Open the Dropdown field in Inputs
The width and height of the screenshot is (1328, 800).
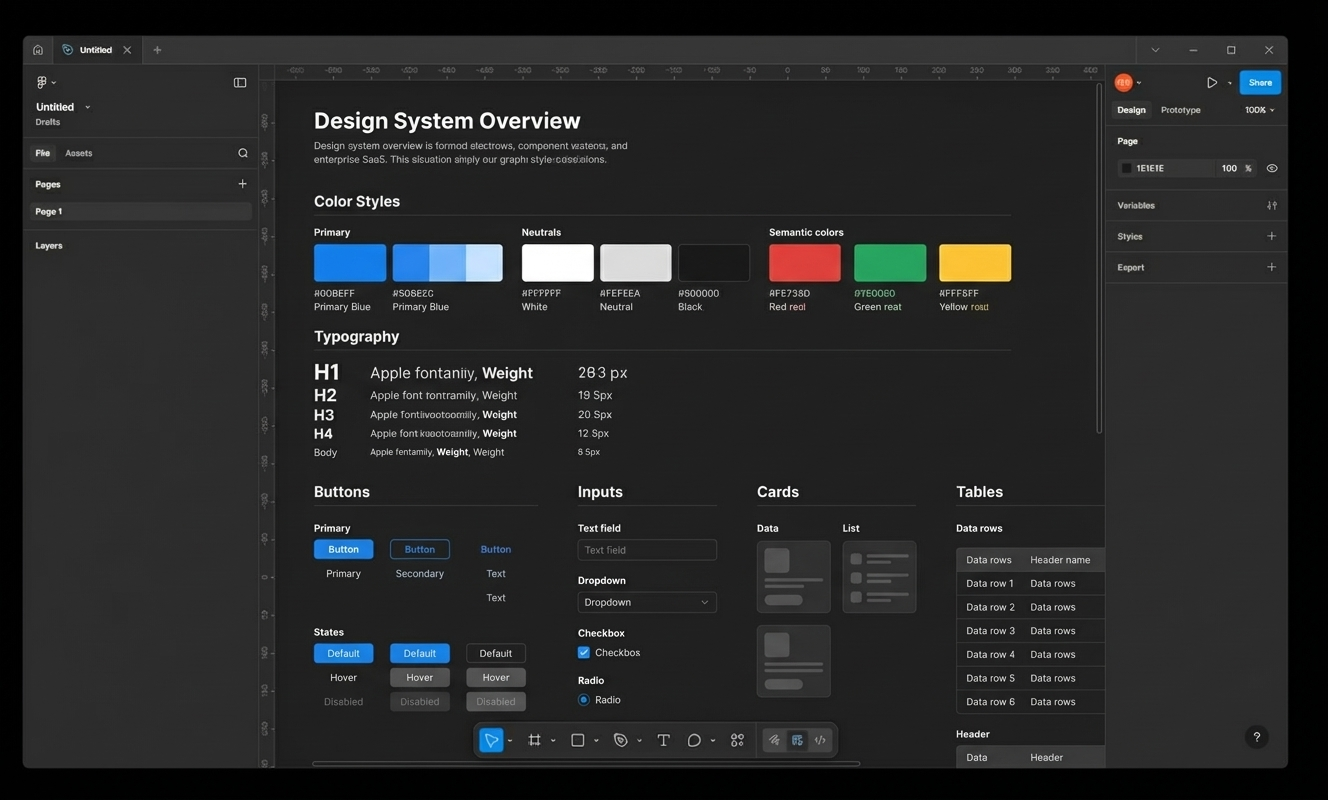(x=647, y=602)
